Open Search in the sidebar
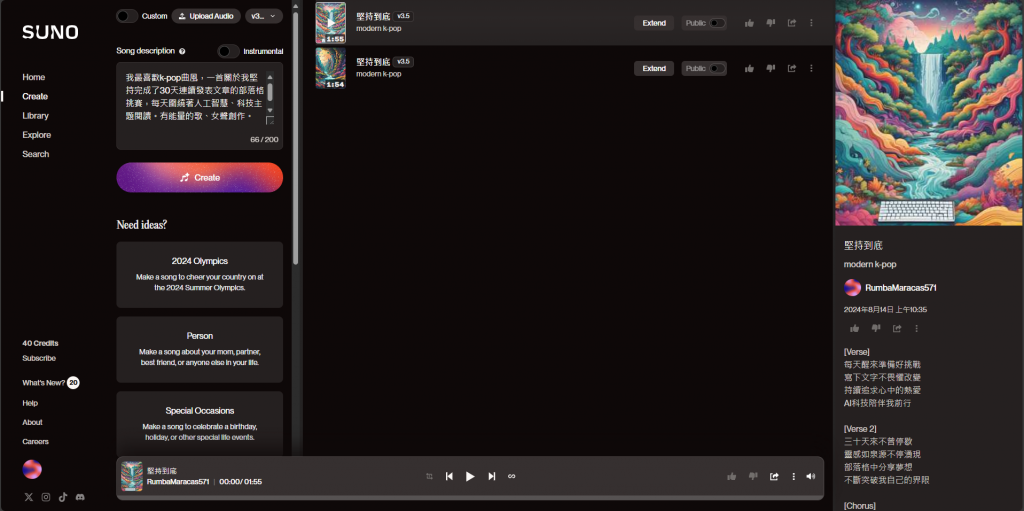The width and height of the screenshot is (1024, 511). pyautogui.click(x=35, y=154)
